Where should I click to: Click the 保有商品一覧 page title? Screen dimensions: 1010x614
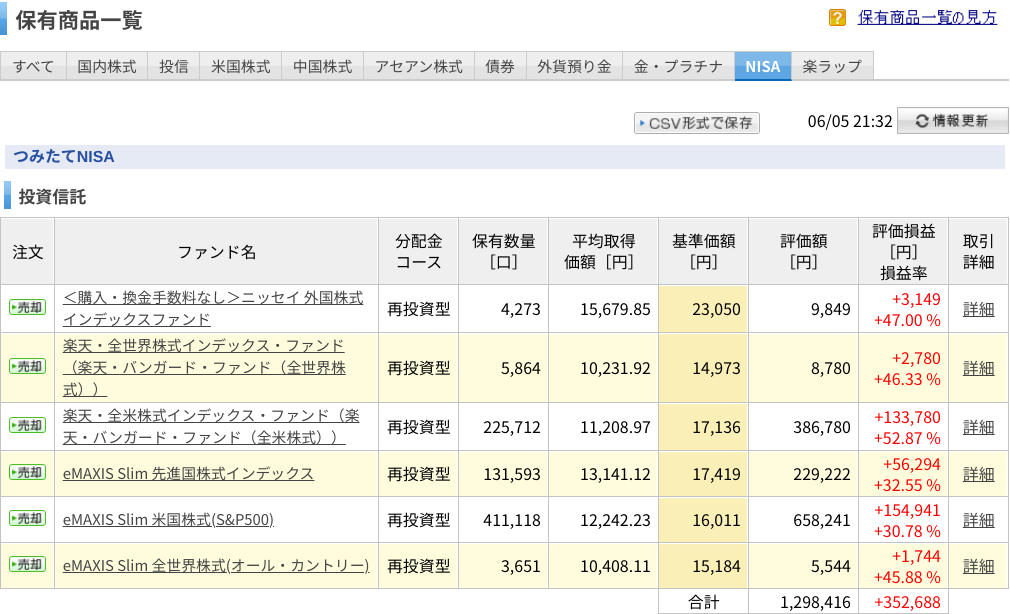click(x=79, y=20)
